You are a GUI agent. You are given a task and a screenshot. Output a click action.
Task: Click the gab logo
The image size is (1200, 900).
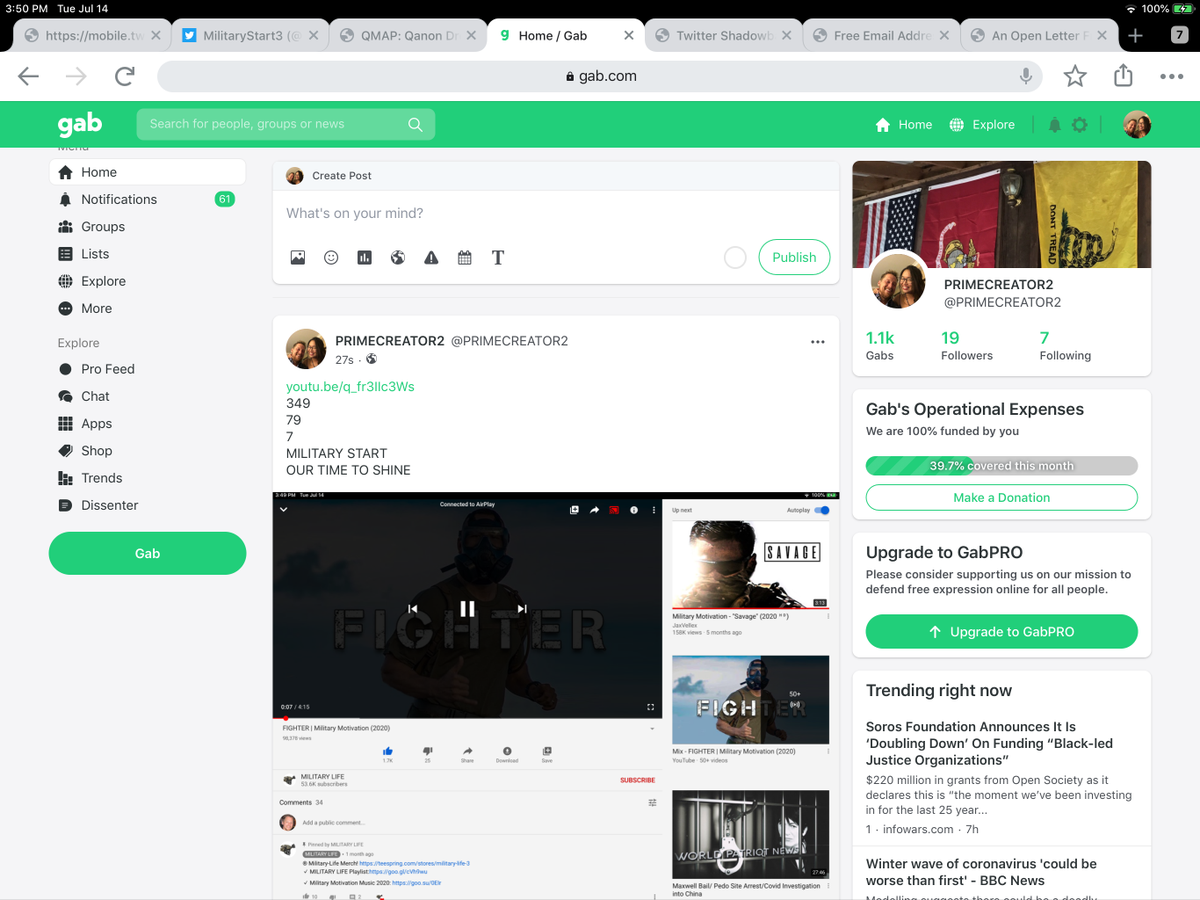coord(79,124)
